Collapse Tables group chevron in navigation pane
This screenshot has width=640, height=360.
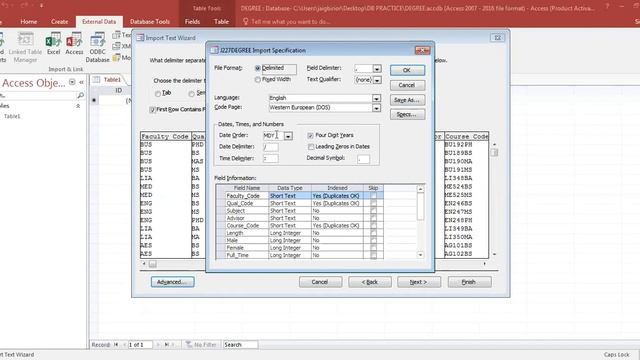click(78, 106)
